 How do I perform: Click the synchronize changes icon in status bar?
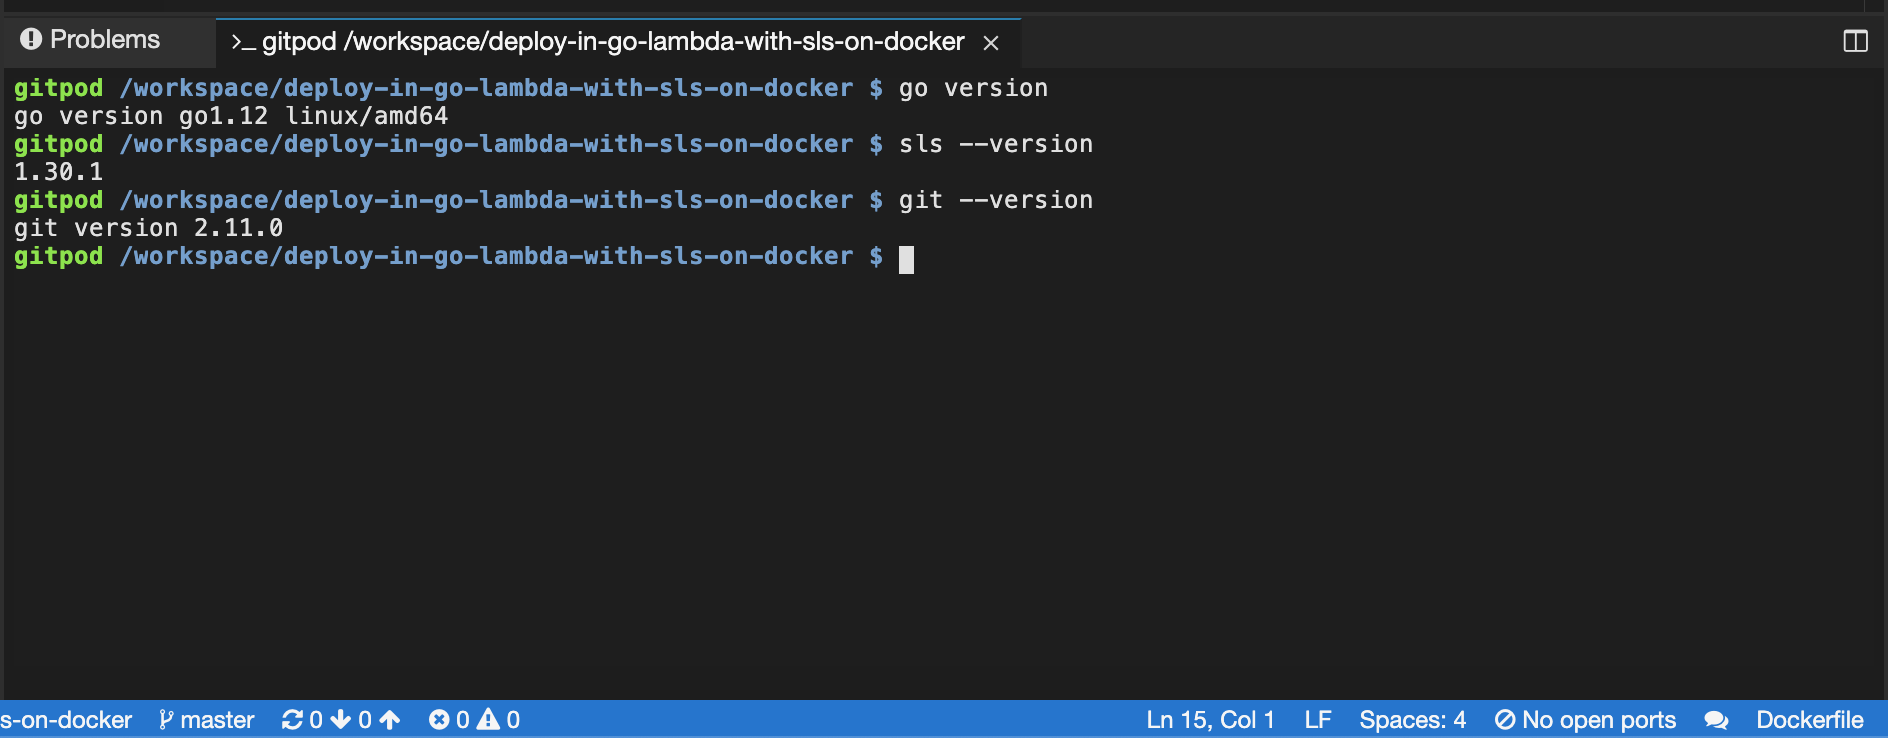292,719
